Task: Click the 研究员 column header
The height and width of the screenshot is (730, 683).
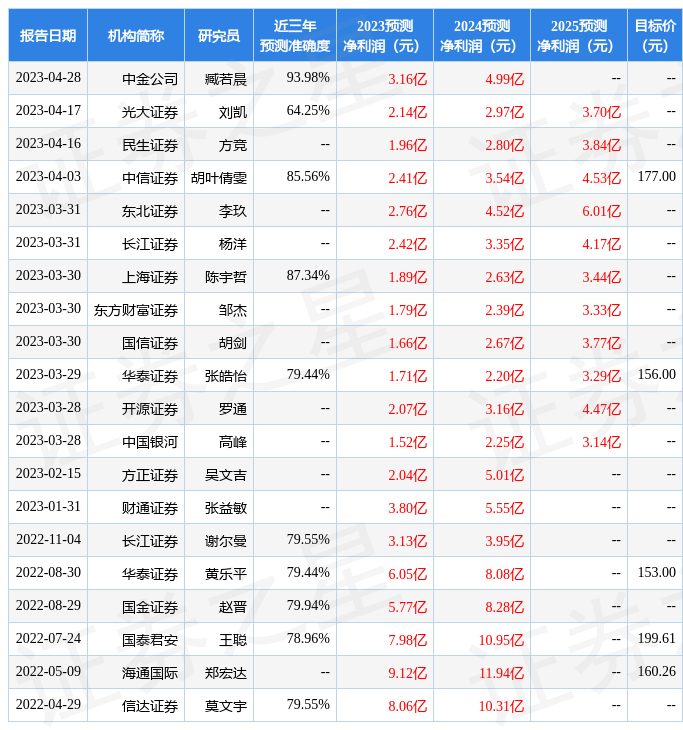Action: click(218, 36)
